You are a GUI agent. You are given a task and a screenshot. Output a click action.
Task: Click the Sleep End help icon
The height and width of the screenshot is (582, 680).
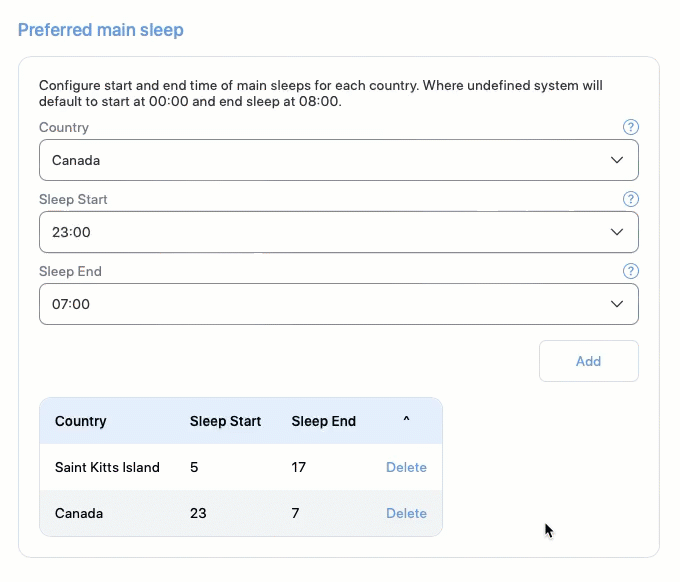click(631, 271)
